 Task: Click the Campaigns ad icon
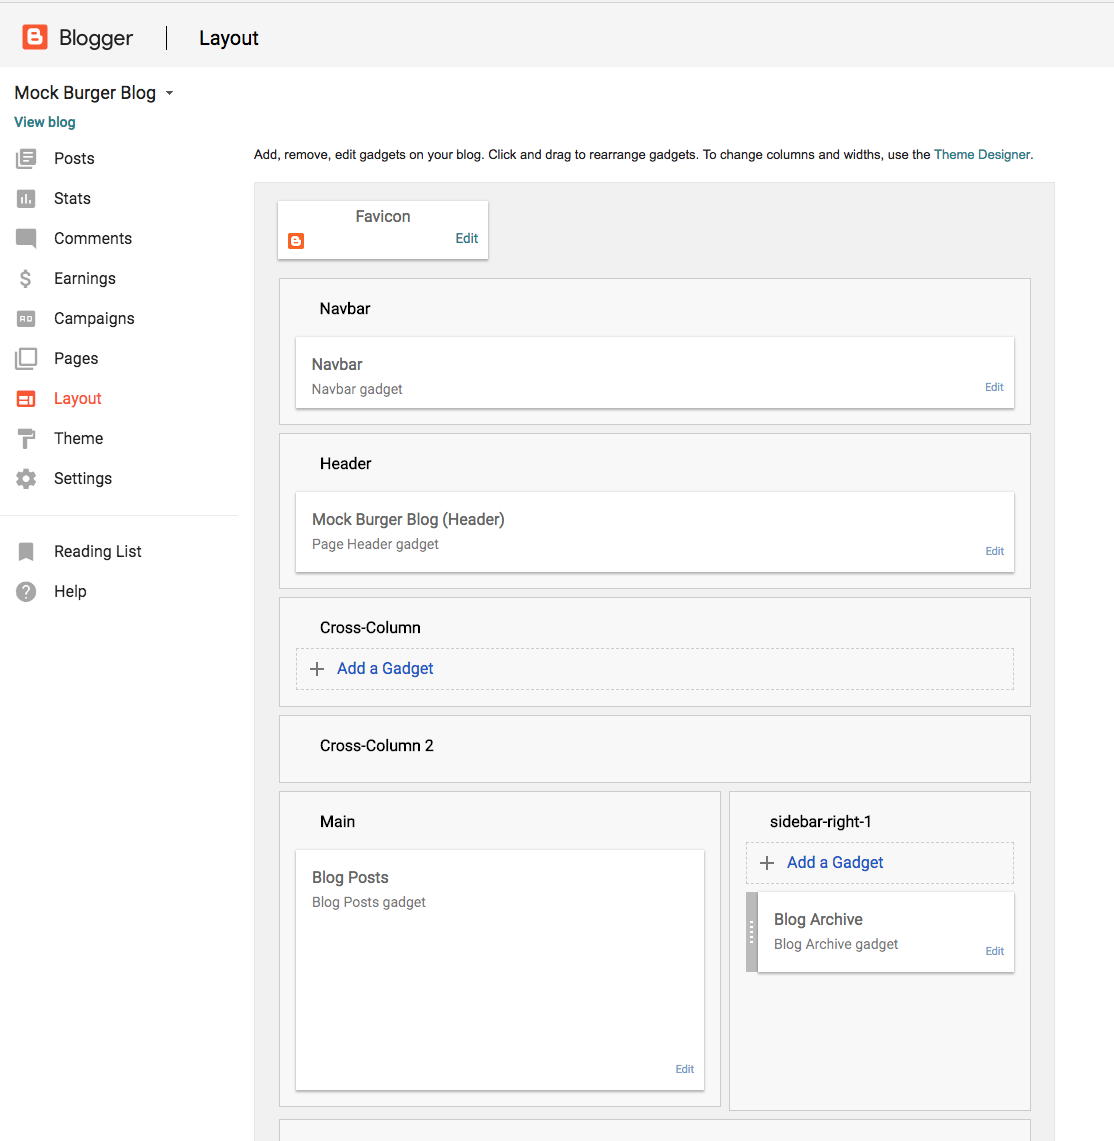coord(27,318)
